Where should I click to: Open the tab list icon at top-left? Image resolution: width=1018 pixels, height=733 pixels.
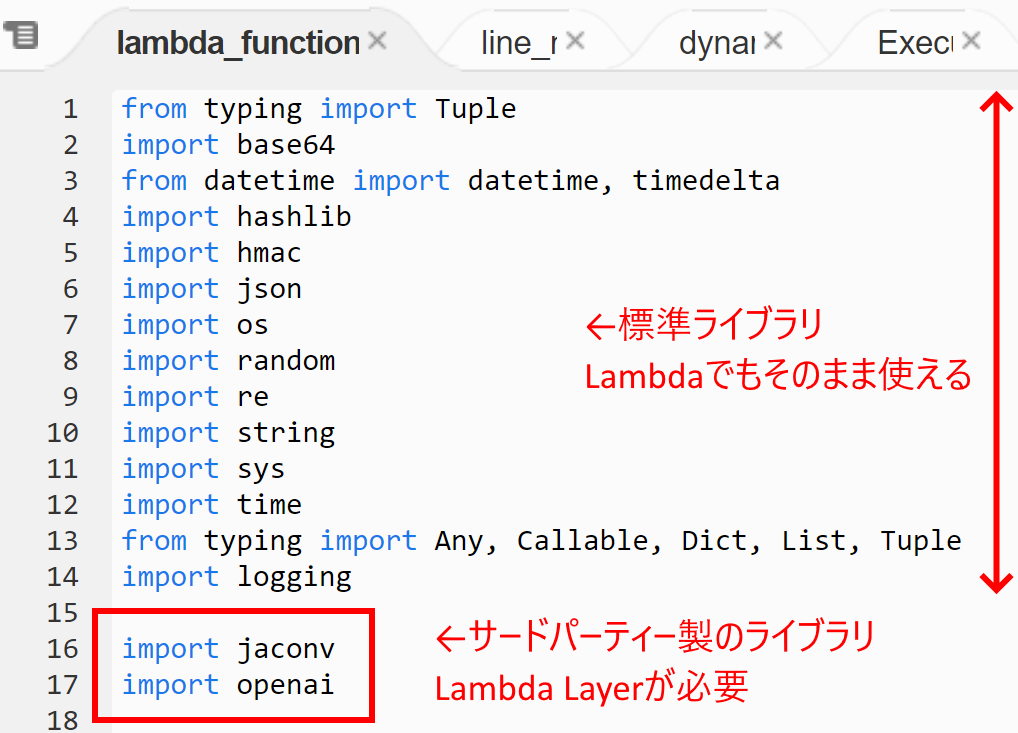tap(22, 34)
